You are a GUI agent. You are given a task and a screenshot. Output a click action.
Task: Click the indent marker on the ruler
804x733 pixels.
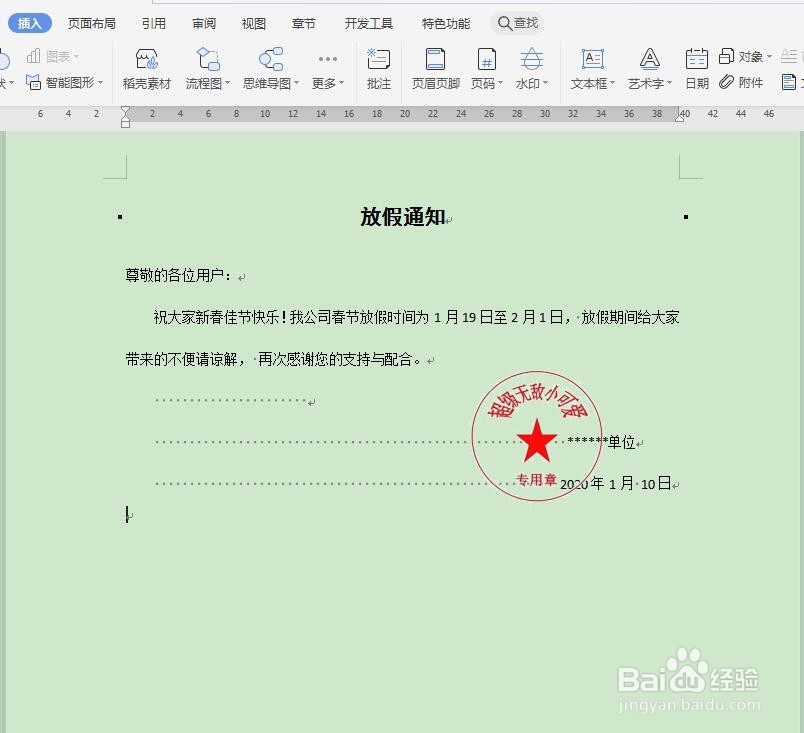click(x=125, y=118)
